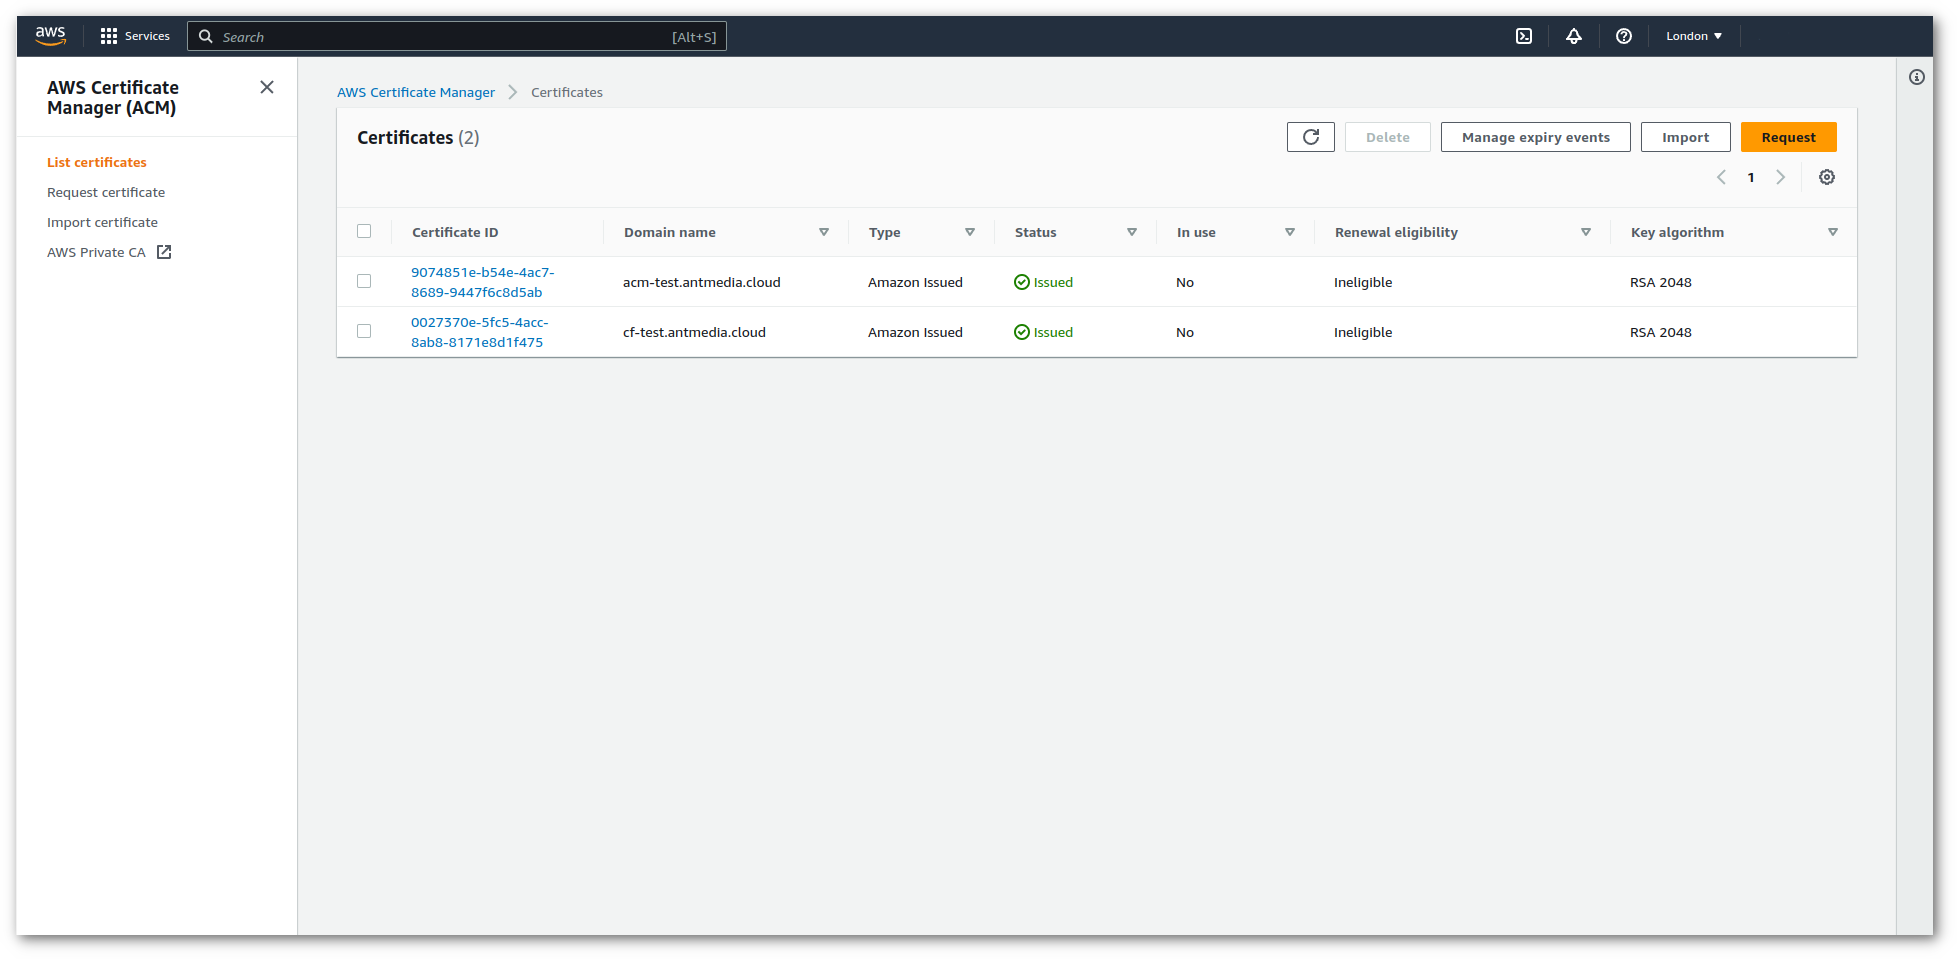This screenshot has height=959, width=1957.
Task: Click the Delete button
Action: point(1388,137)
